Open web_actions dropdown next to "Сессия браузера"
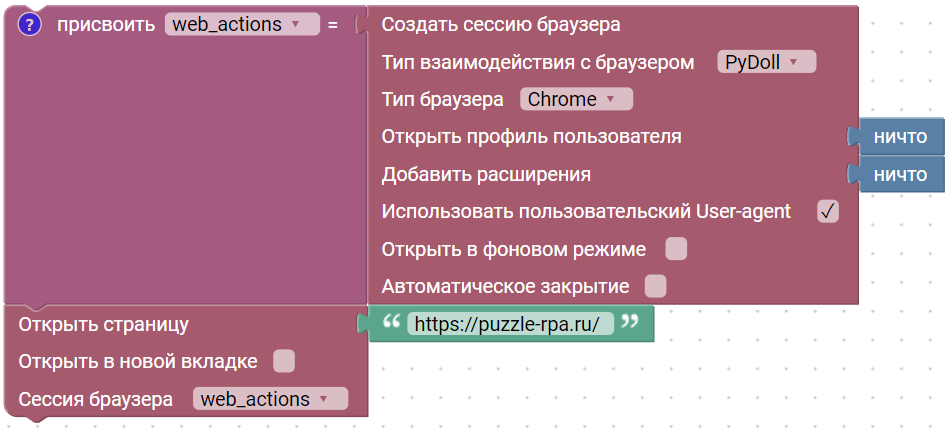 click(270, 399)
